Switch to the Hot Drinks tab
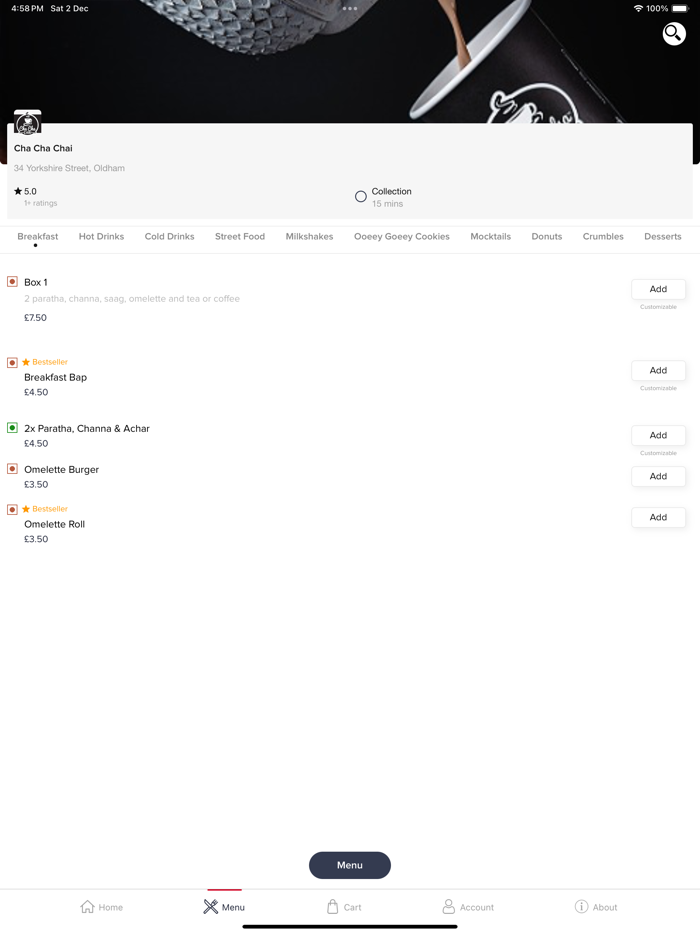The width and height of the screenshot is (700, 934). coord(101,236)
